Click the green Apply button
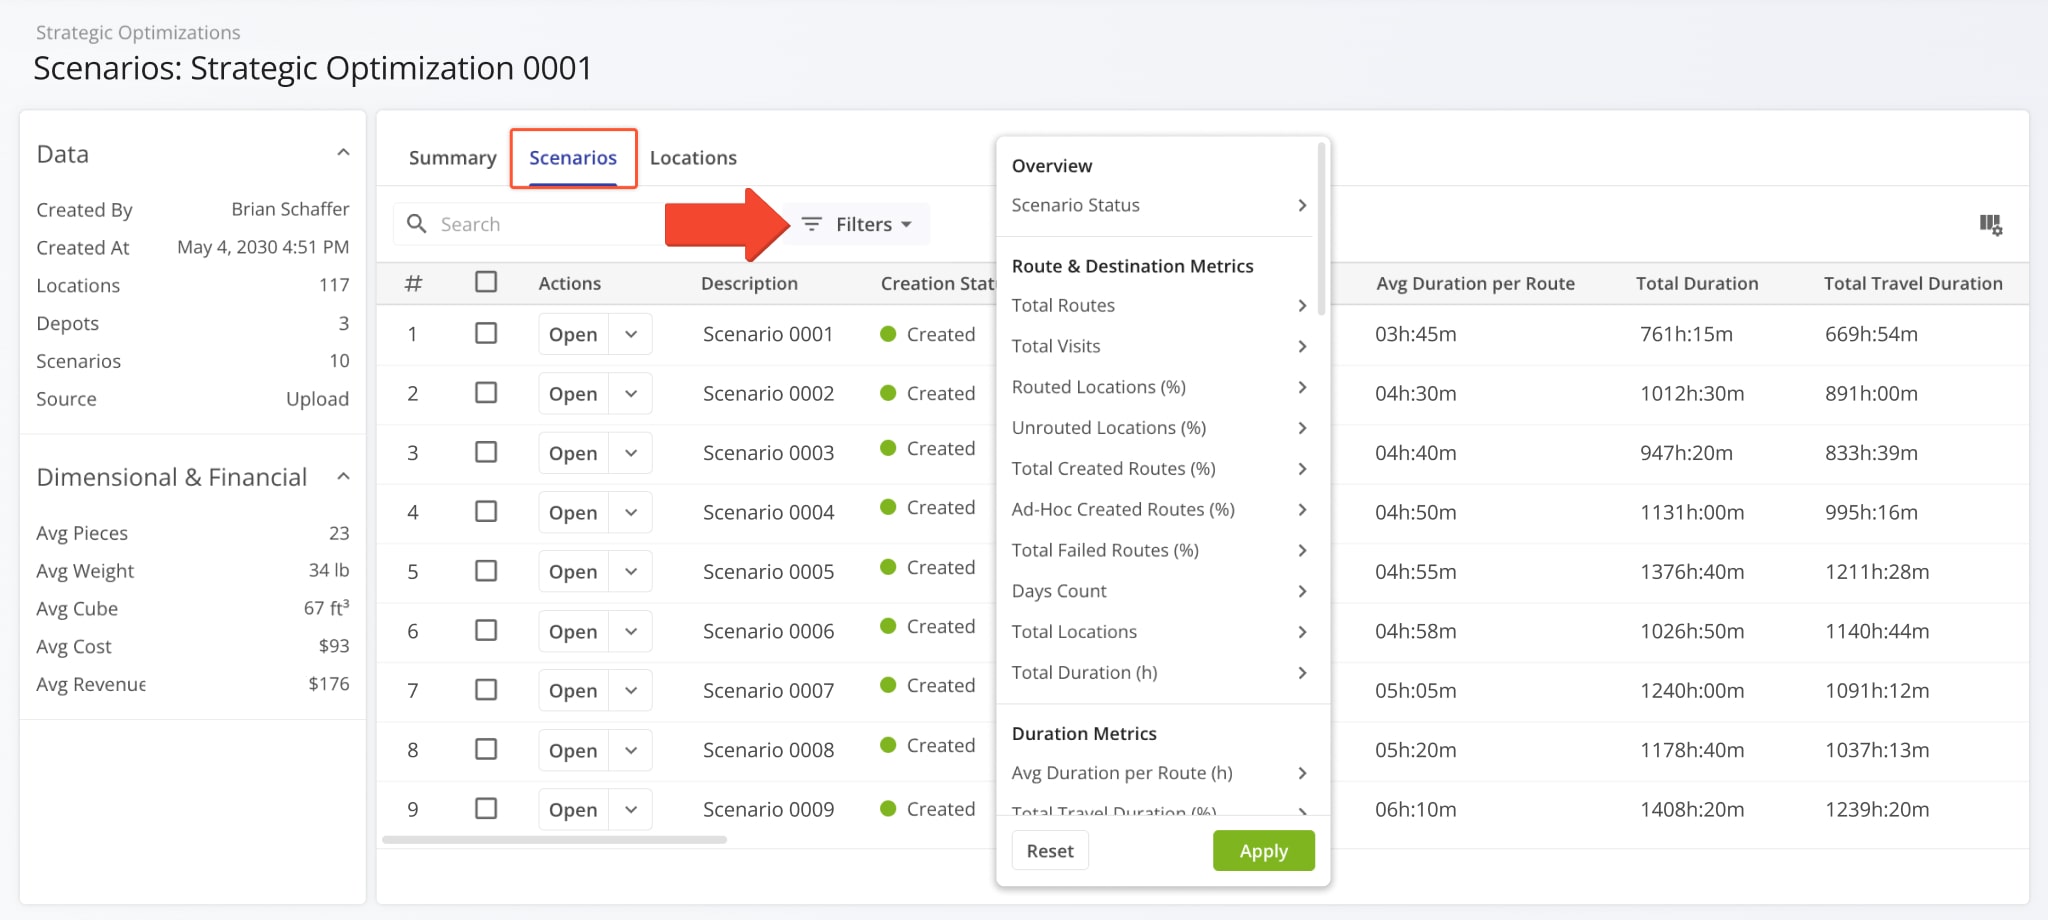Image resolution: width=2048 pixels, height=920 pixels. click(1263, 851)
